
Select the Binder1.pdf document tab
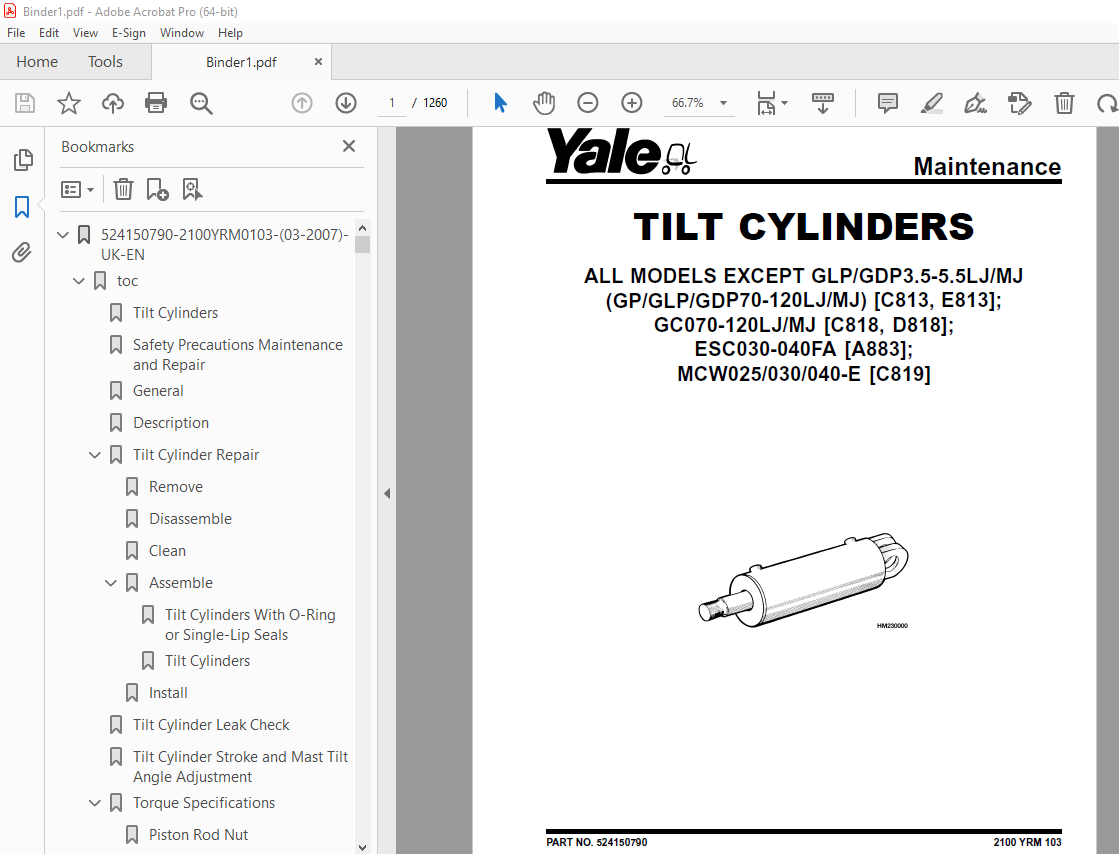[x=240, y=62]
